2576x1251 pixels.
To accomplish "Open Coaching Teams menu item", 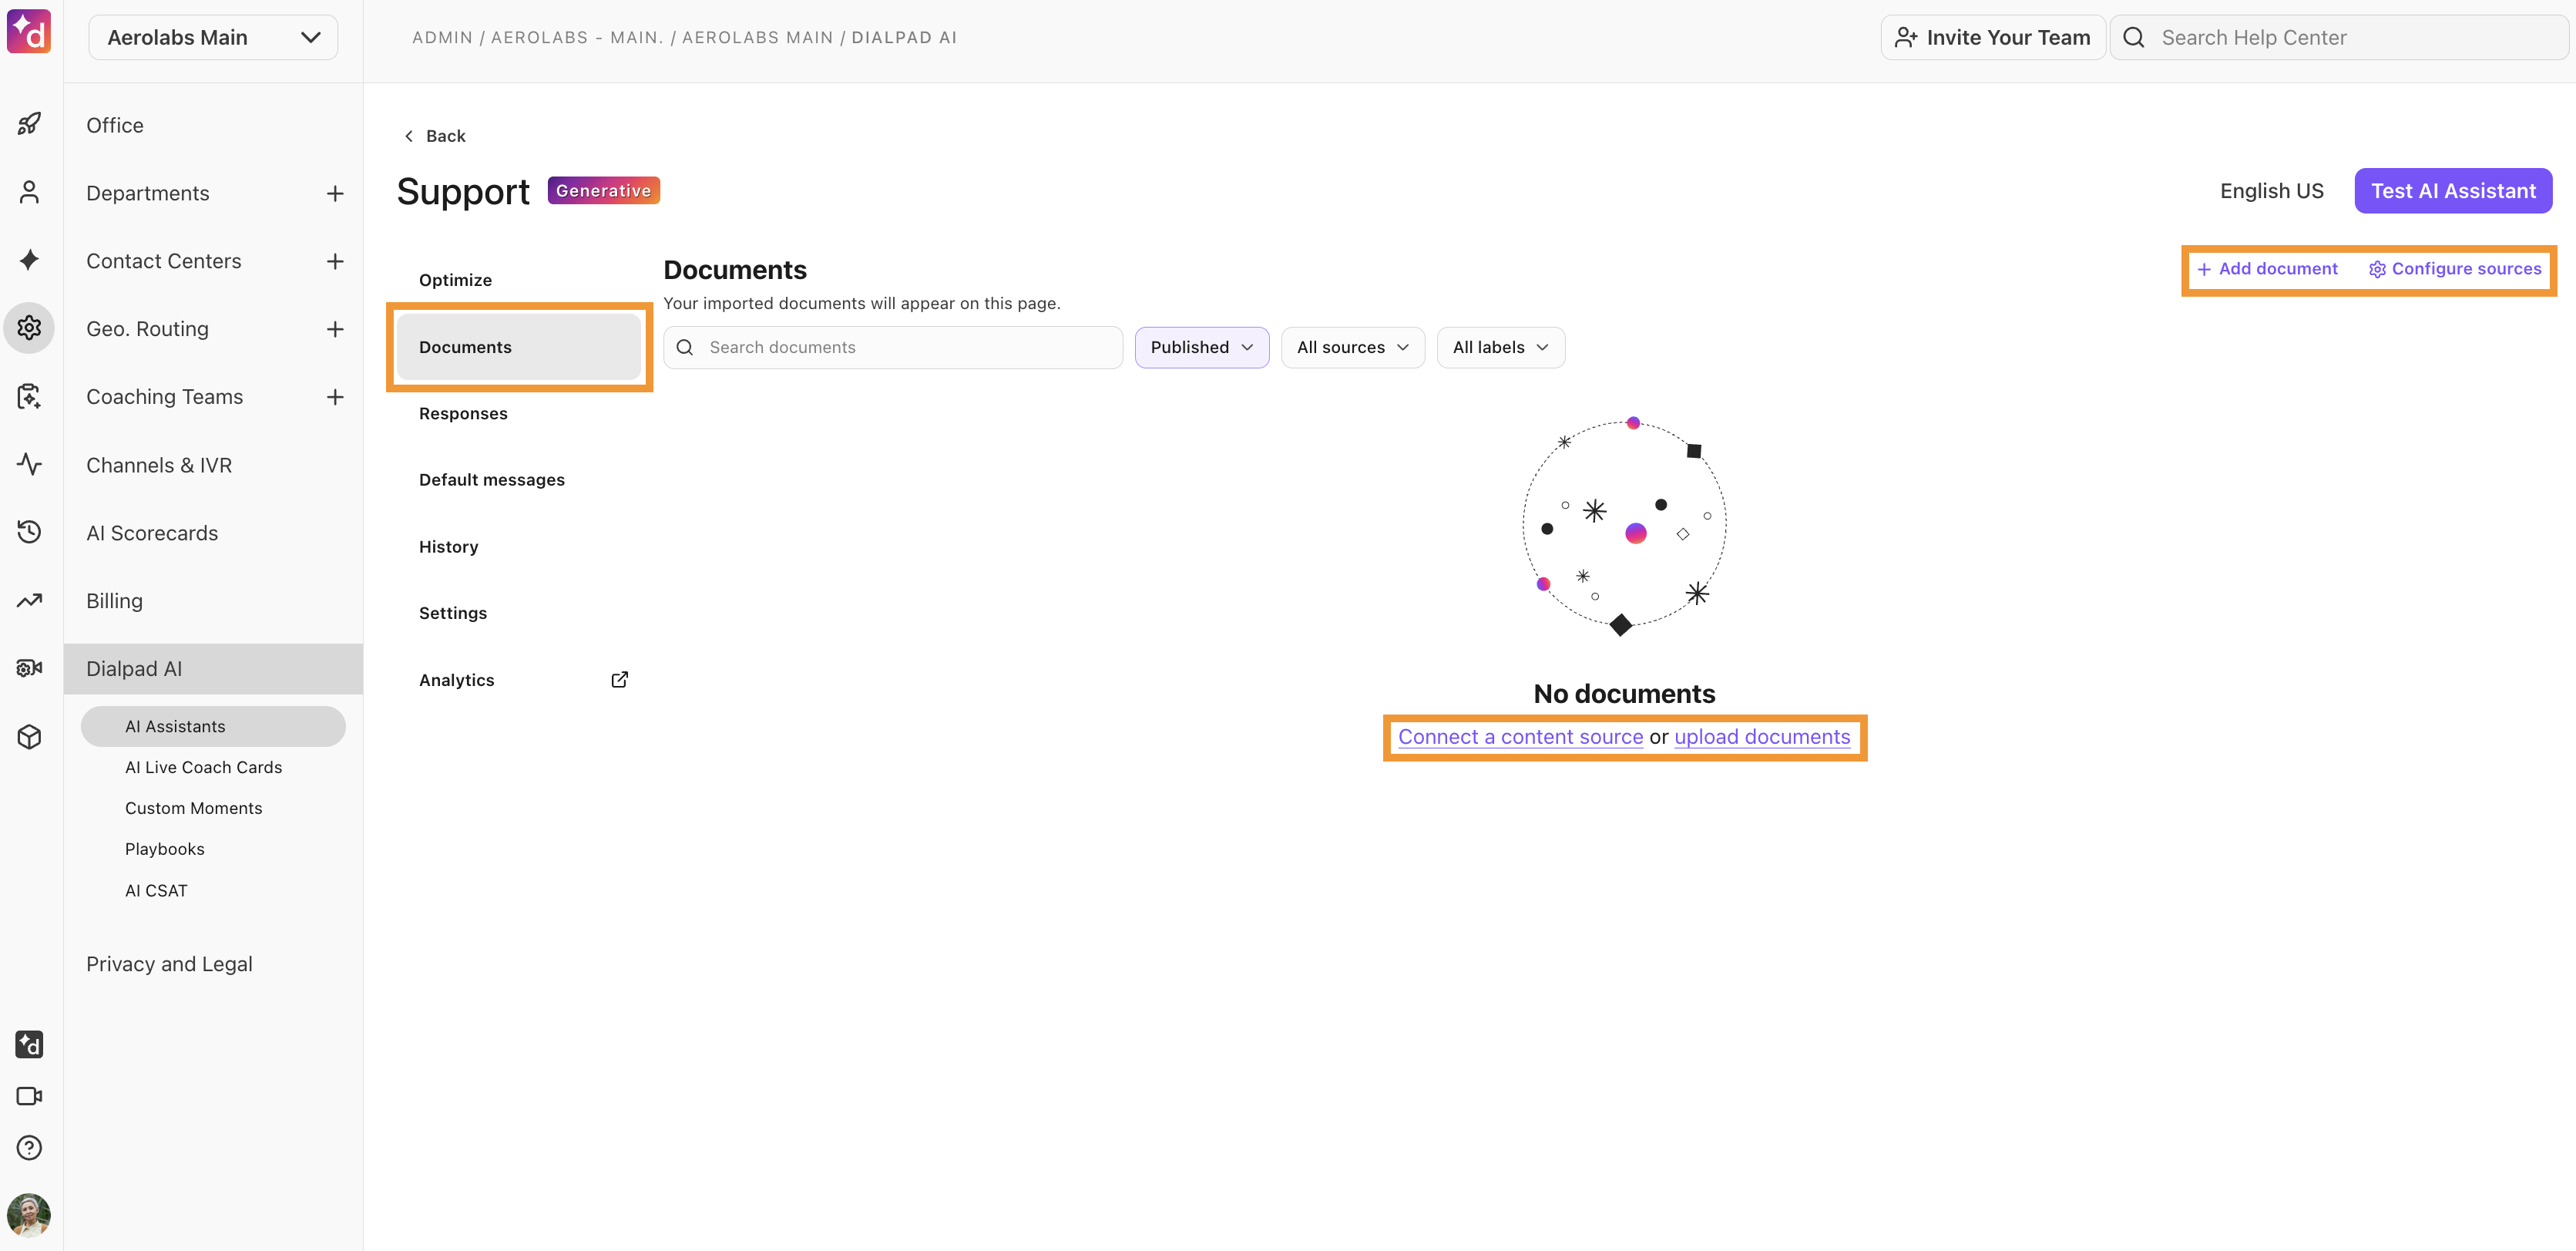I will (x=165, y=397).
